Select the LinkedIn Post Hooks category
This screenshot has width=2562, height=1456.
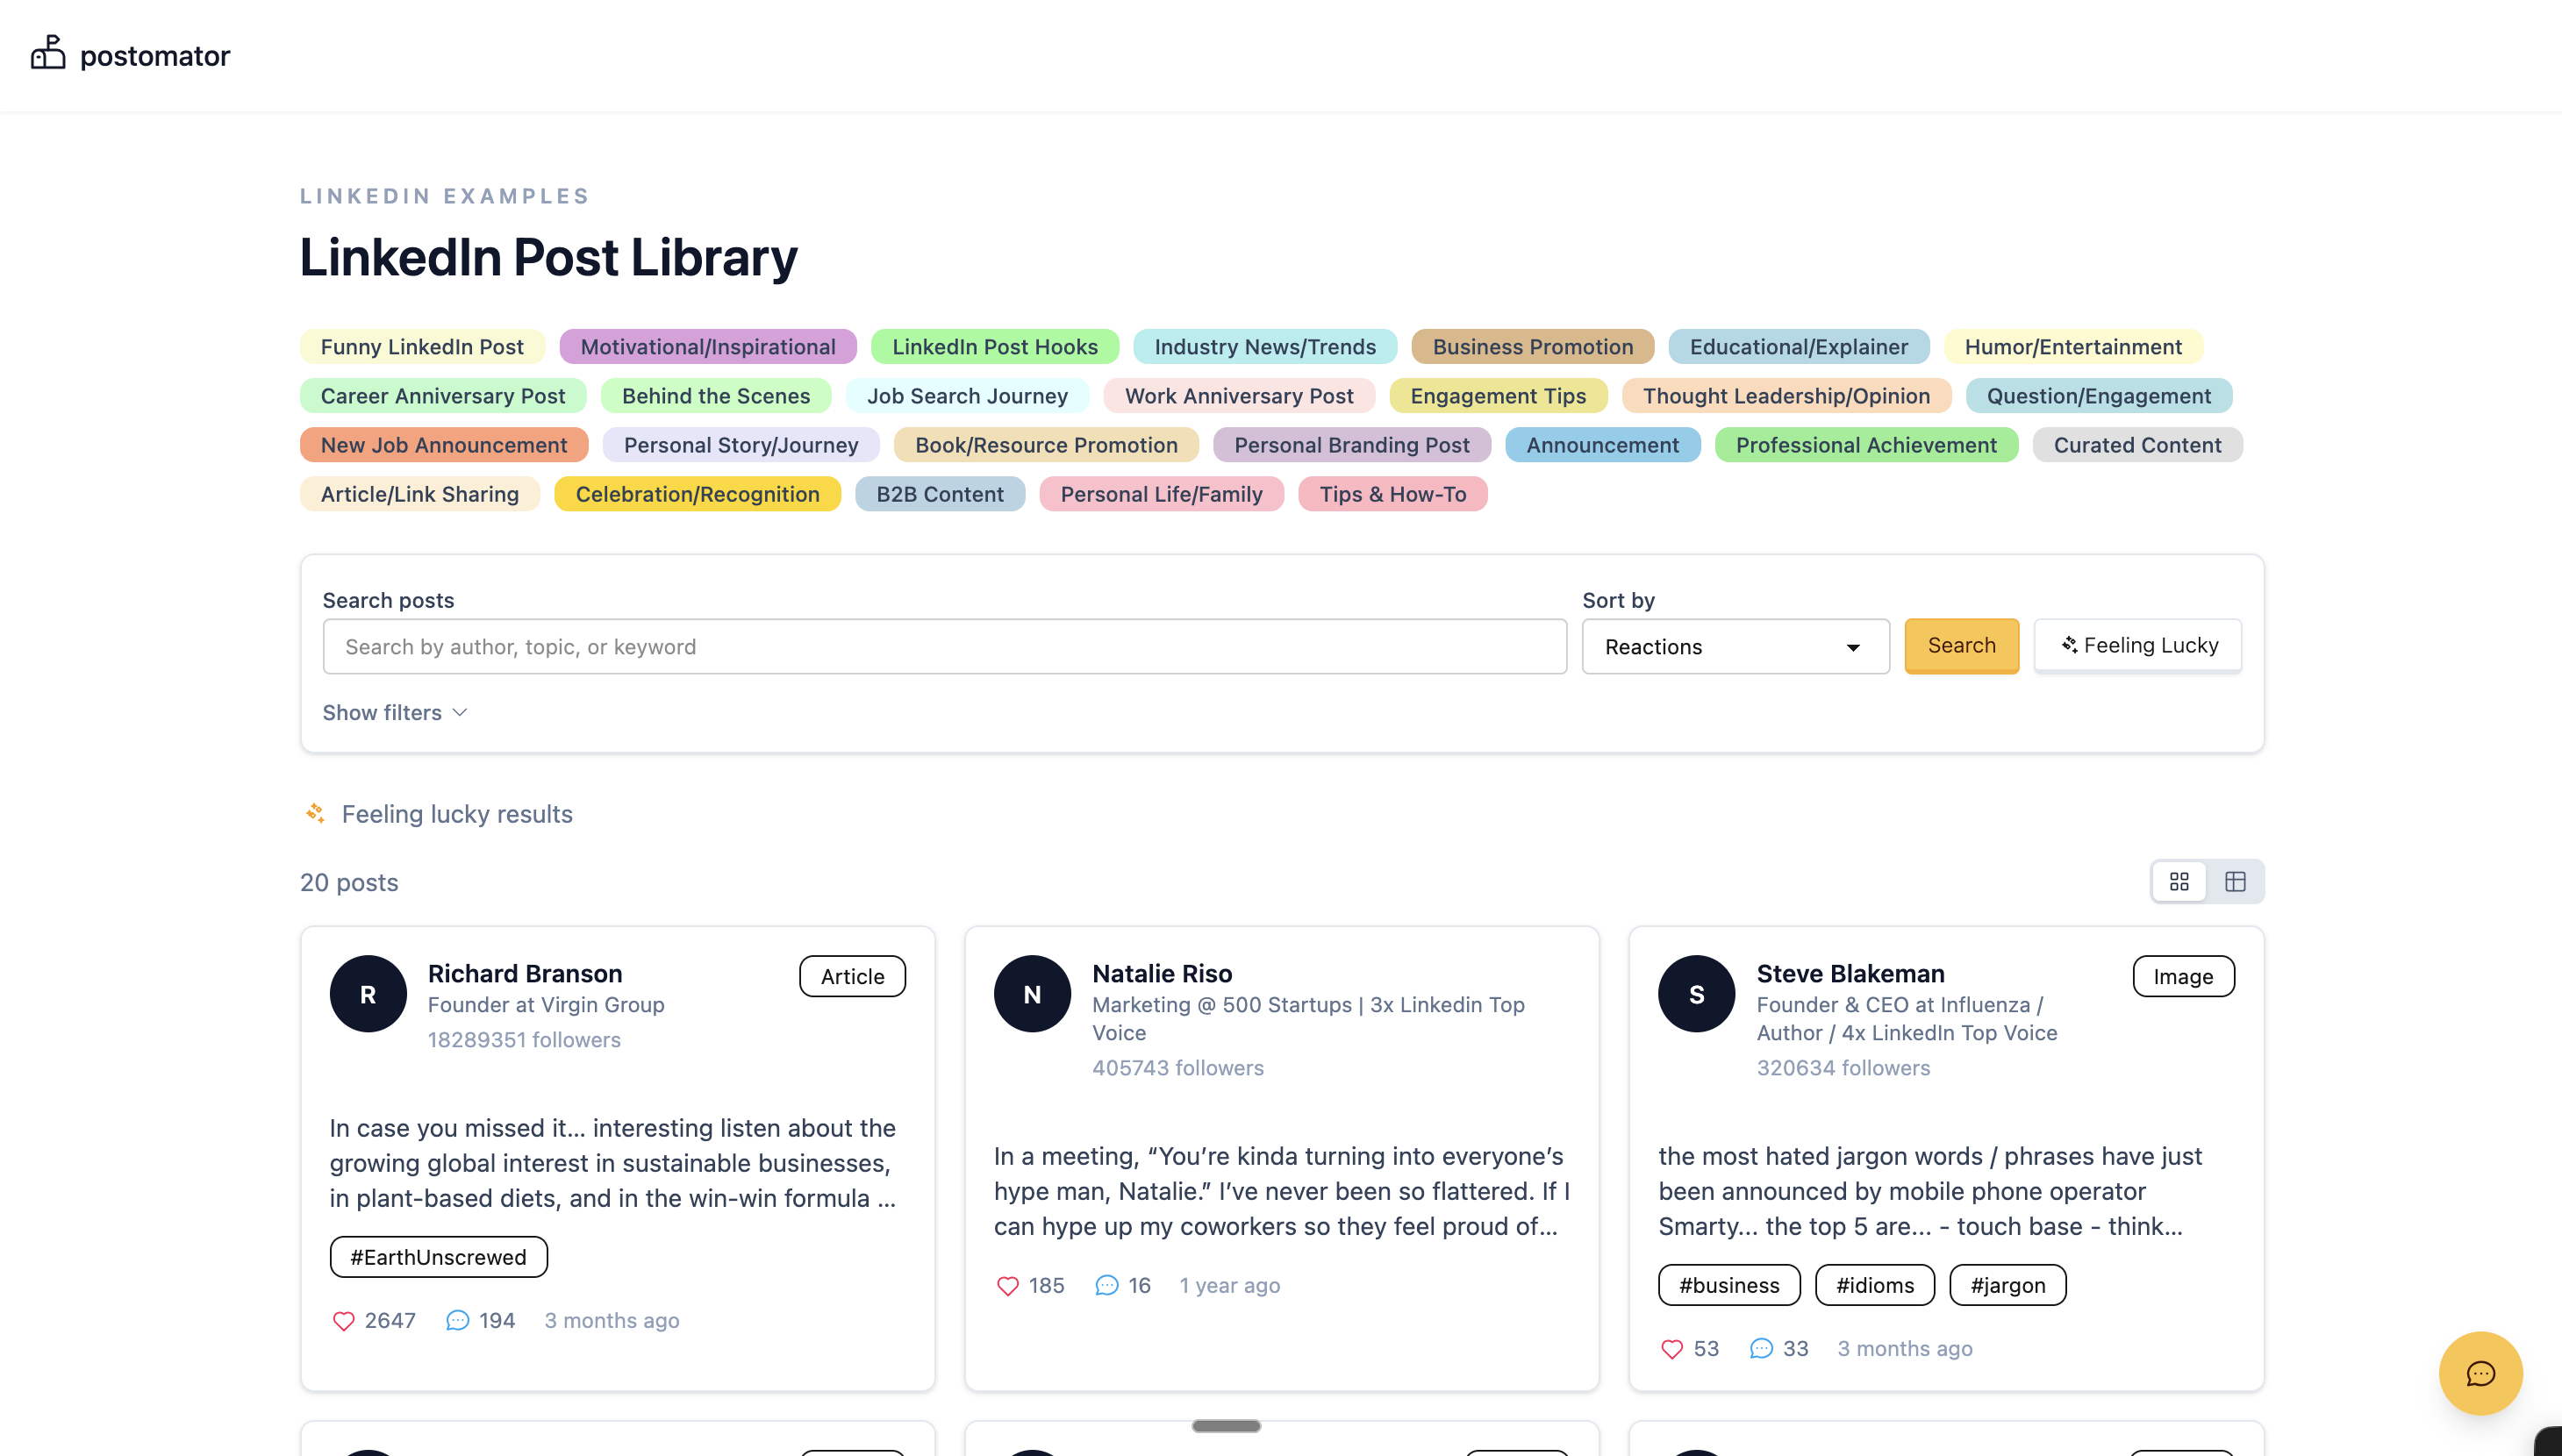point(994,346)
